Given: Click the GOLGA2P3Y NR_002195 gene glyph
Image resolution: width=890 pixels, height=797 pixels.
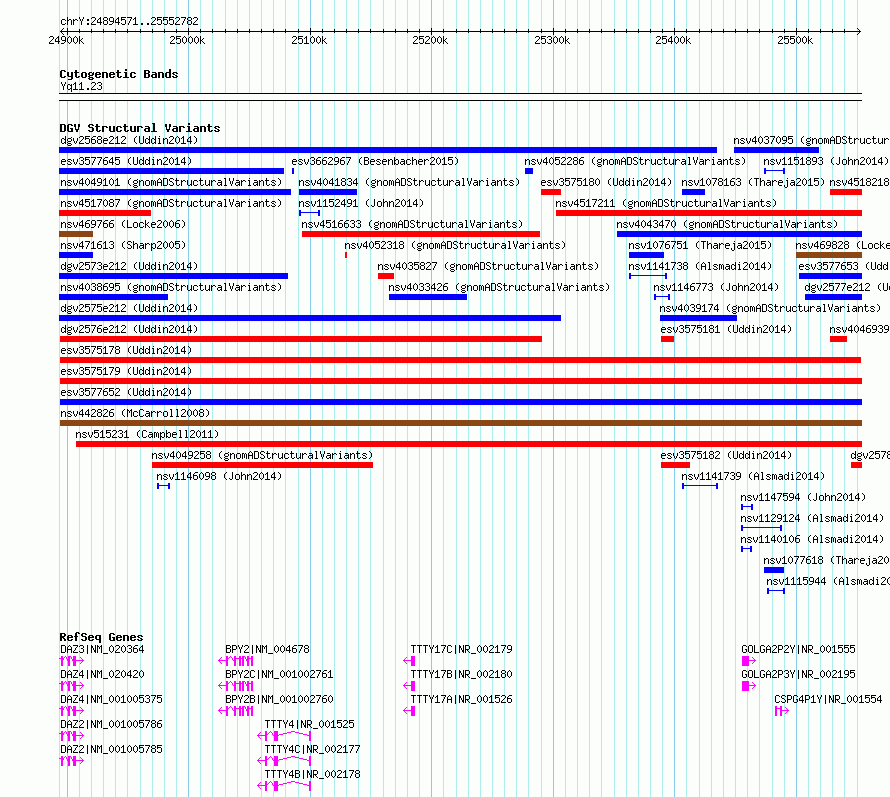Looking at the screenshot, I should [x=749, y=686].
